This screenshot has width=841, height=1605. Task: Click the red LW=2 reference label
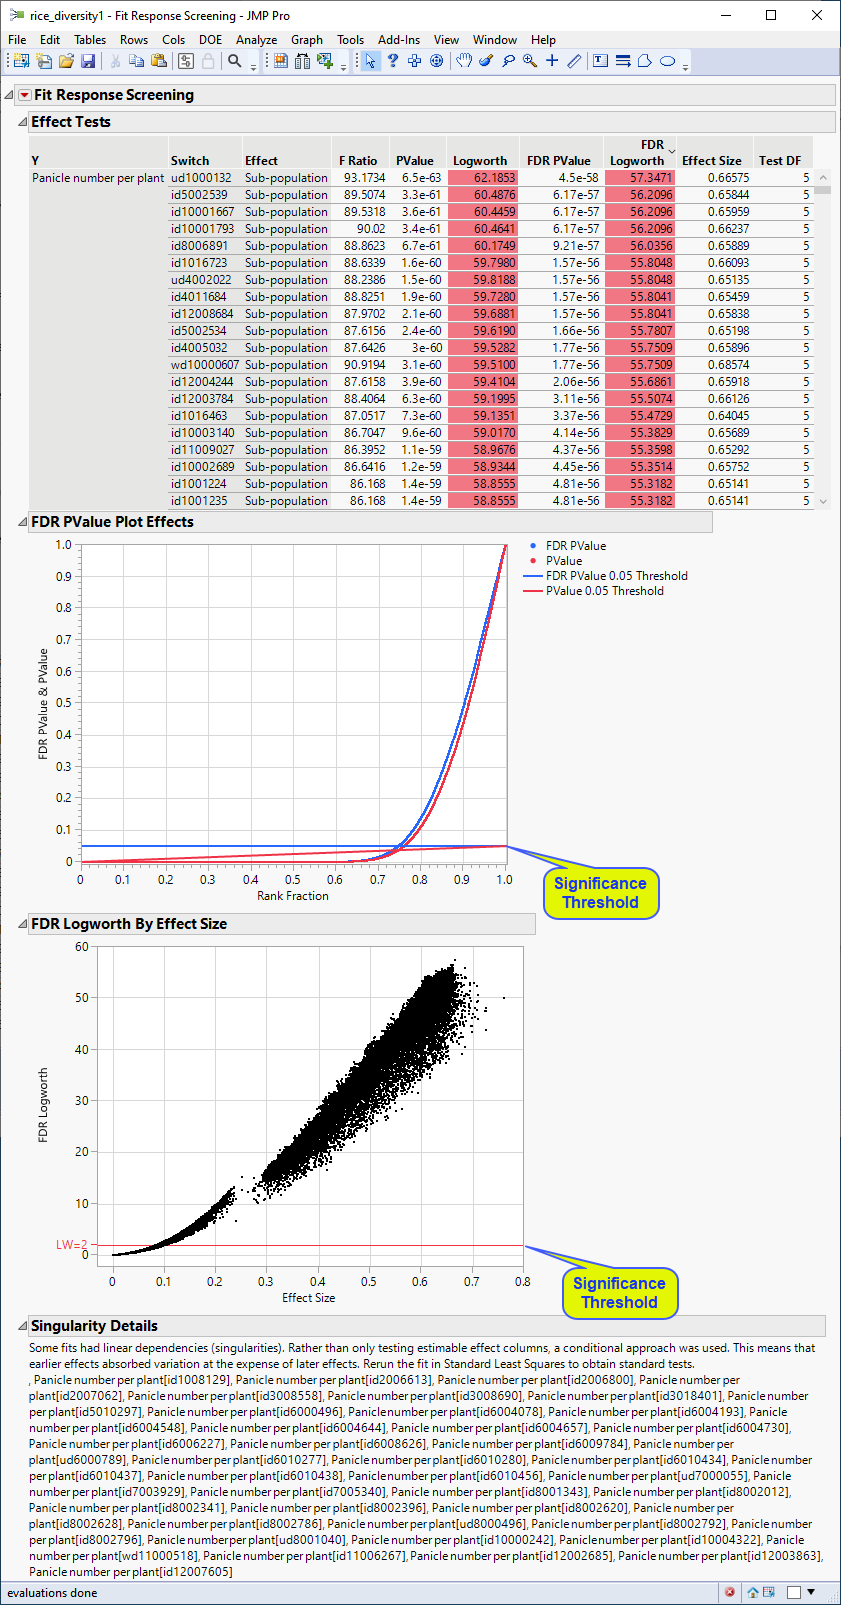click(x=71, y=1245)
